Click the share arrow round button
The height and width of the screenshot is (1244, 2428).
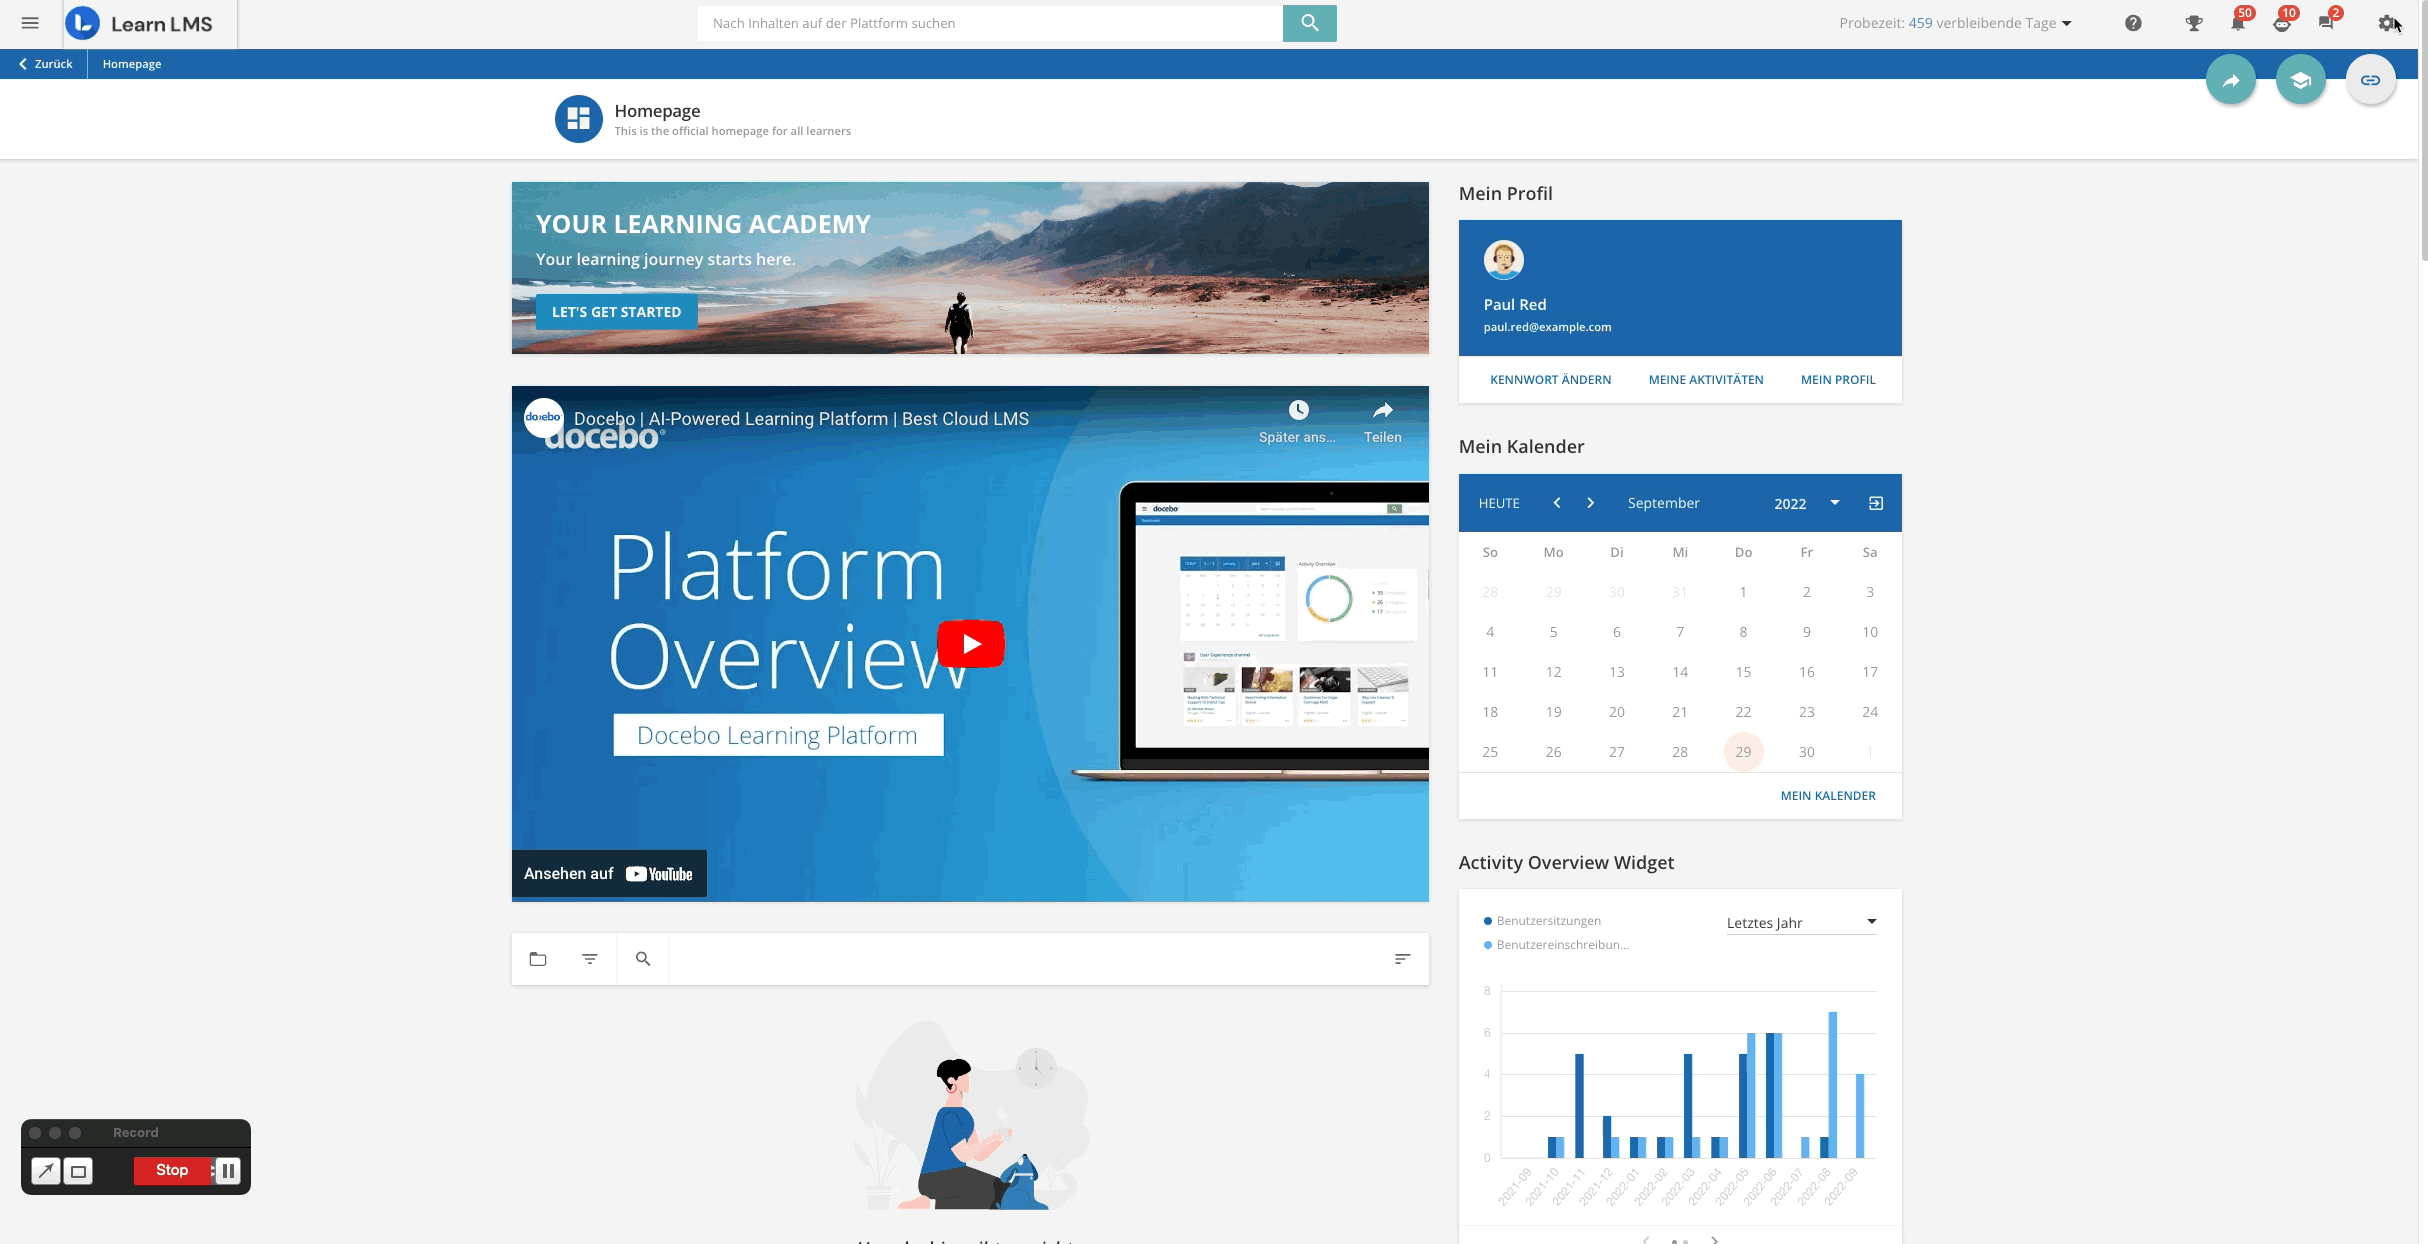(2231, 80)
